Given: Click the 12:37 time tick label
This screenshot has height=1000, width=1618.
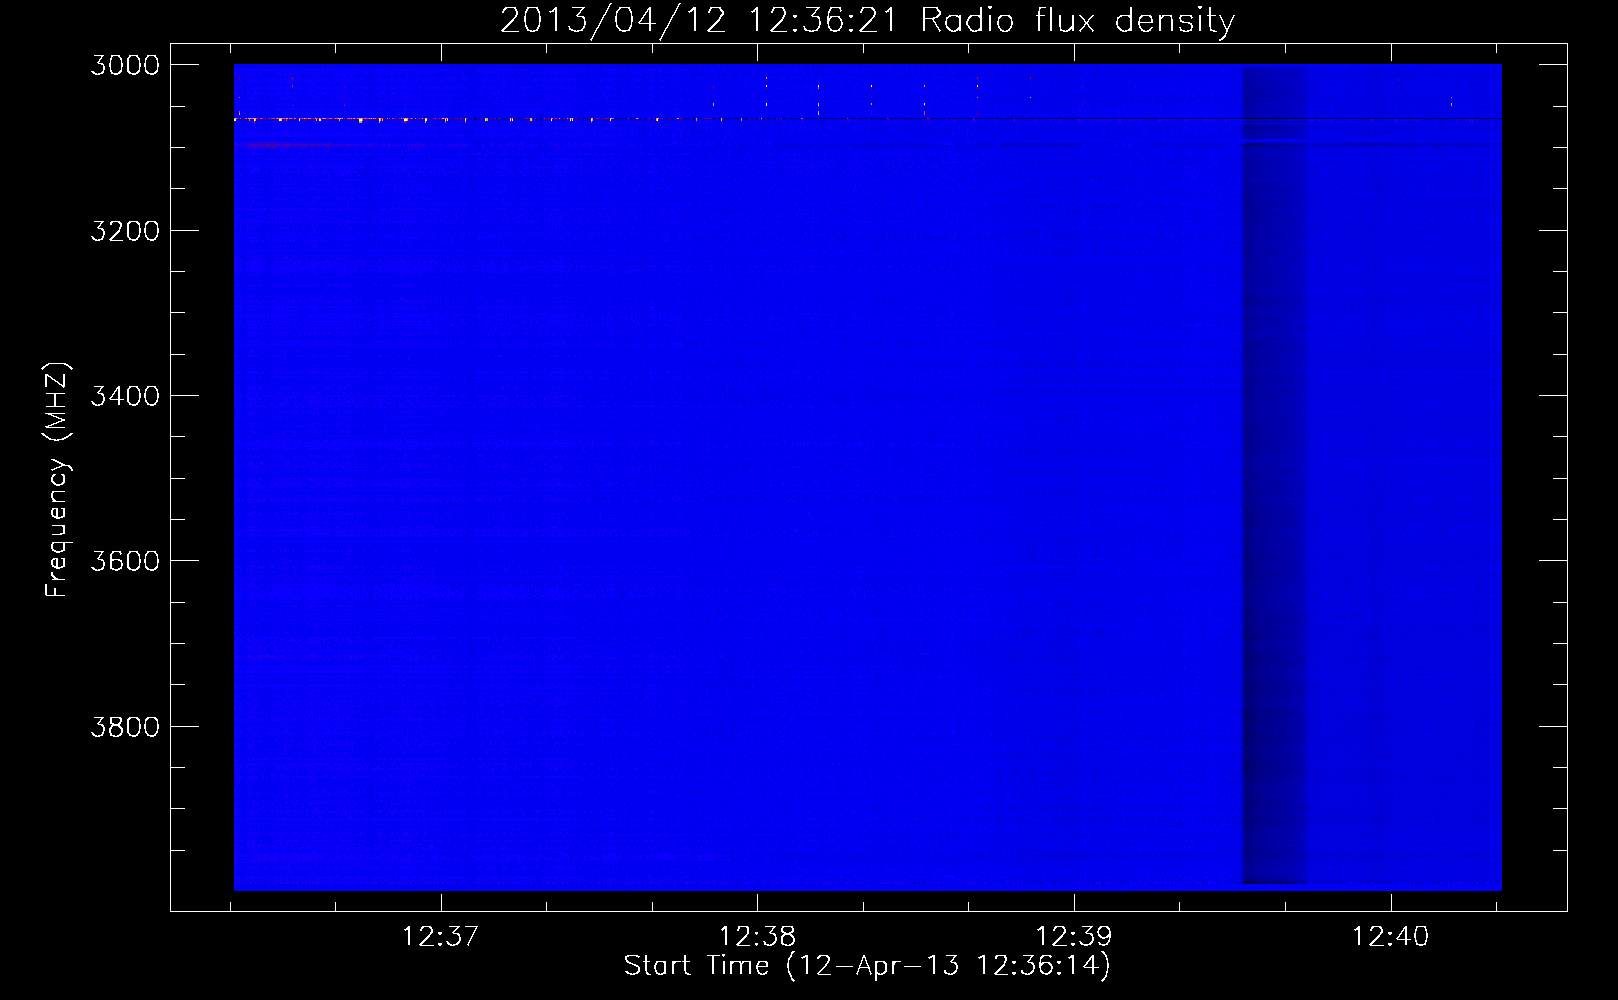Looking at the screenshot, I should (x=441, y=937).
